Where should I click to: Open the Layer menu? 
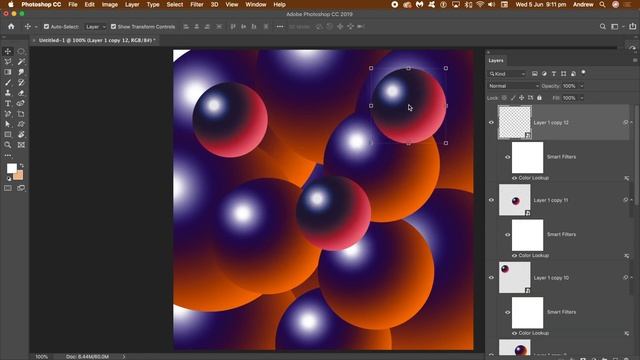click(x=132, y=4)
